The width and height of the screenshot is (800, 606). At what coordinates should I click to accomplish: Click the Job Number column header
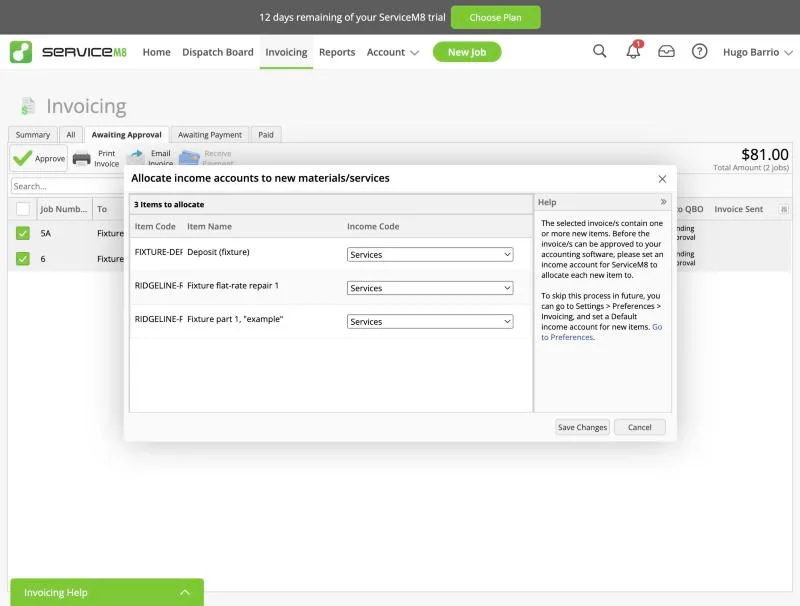pyautogui.click(x=64, y=209)
